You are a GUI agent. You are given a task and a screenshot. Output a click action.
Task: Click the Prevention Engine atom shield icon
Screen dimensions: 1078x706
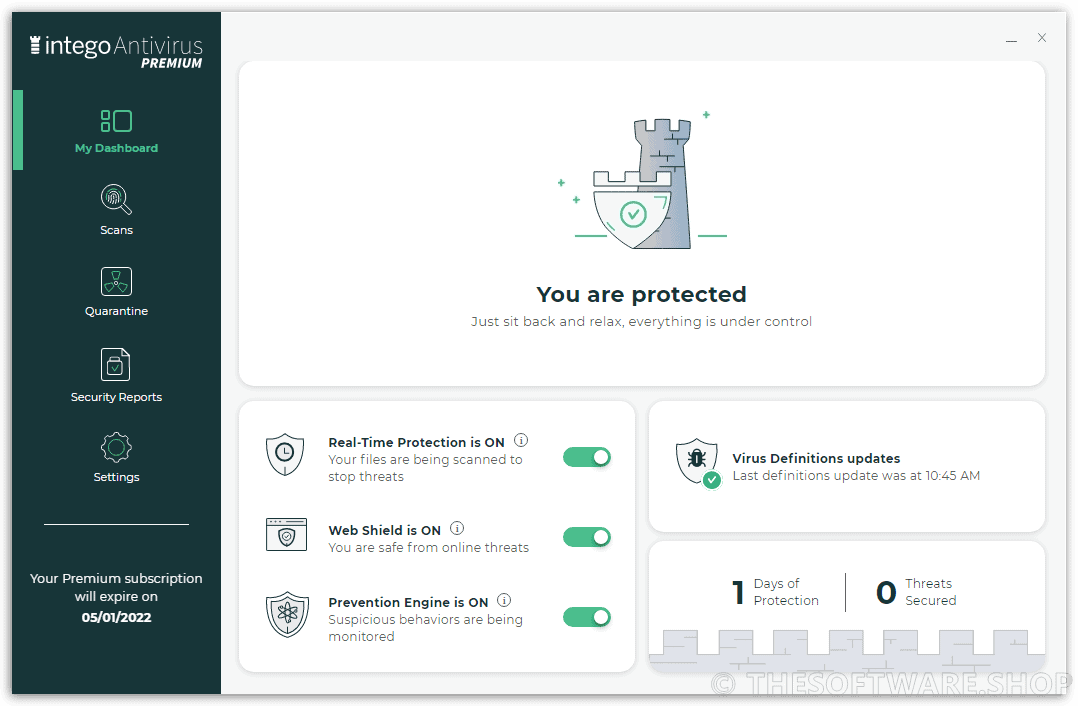(x=287, y=614)
